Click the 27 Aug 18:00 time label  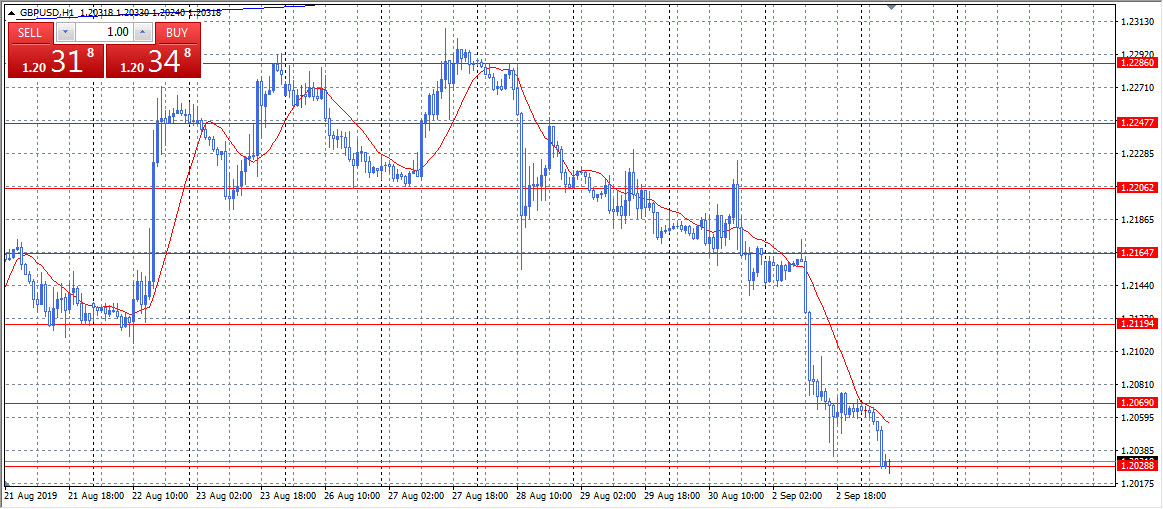tap(481, 495)
